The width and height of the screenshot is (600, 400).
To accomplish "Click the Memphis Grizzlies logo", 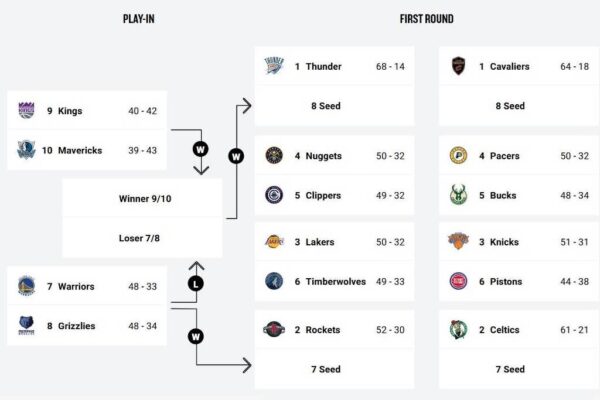I will pos(26,325).
